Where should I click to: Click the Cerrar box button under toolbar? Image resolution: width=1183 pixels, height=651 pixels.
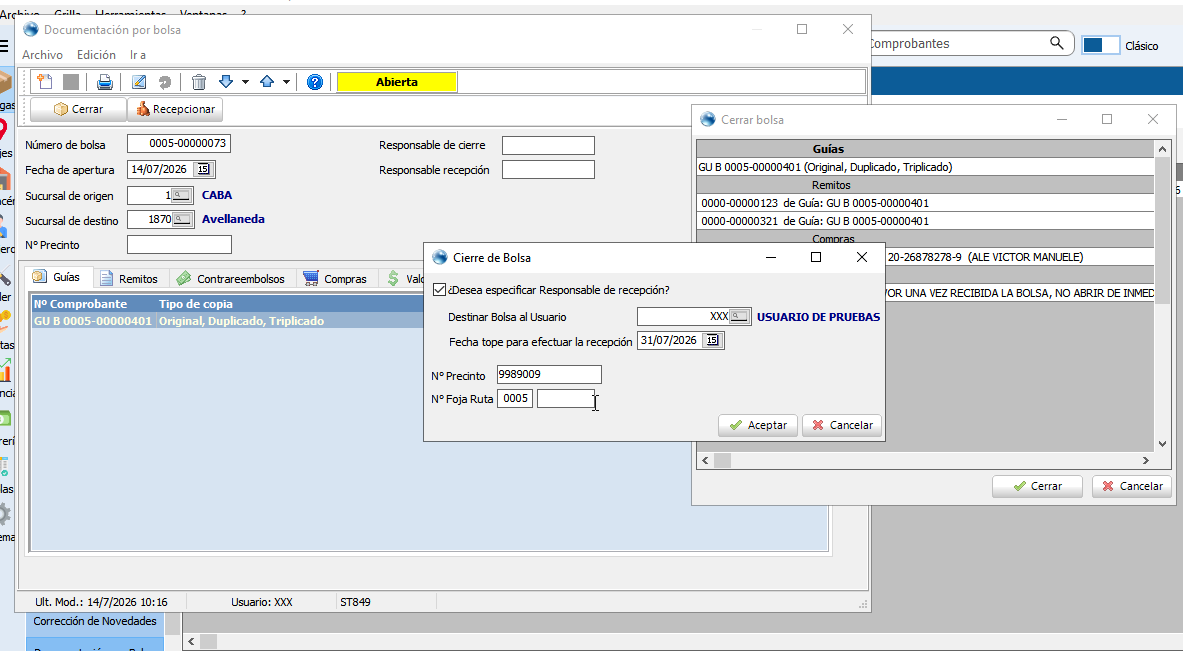click(78, 109)
